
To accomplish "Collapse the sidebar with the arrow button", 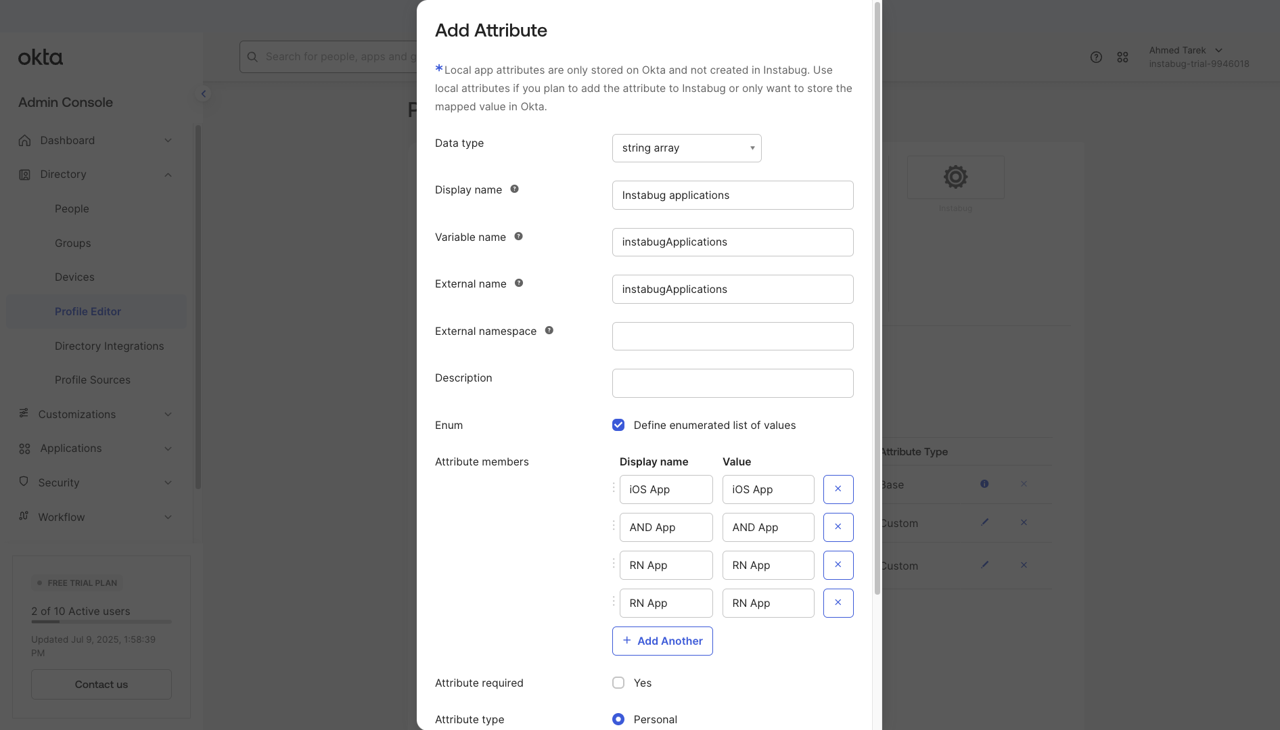I will tap(204, 94).
